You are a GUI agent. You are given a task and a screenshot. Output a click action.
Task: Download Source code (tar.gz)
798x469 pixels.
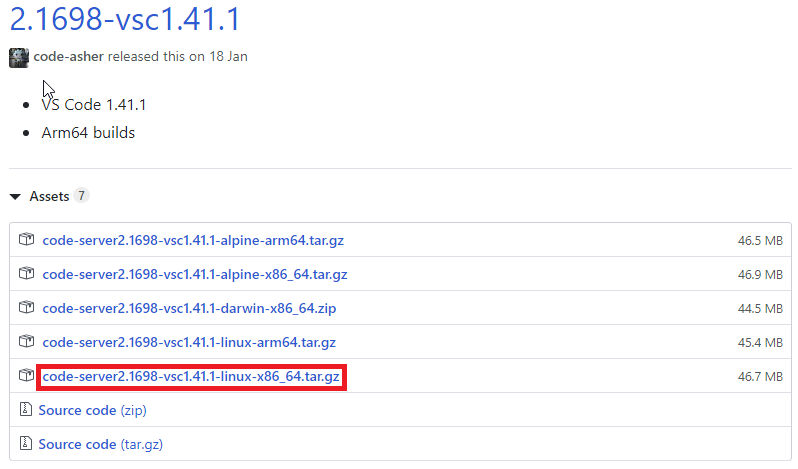(x=101, y=444)
